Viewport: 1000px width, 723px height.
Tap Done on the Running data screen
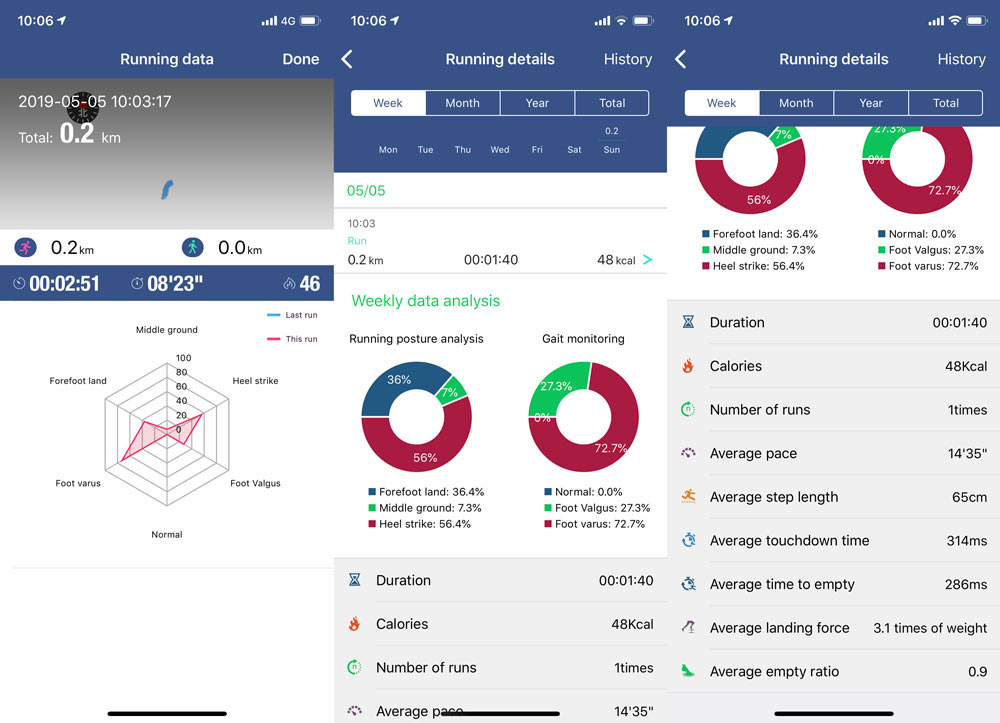[300, 59]
